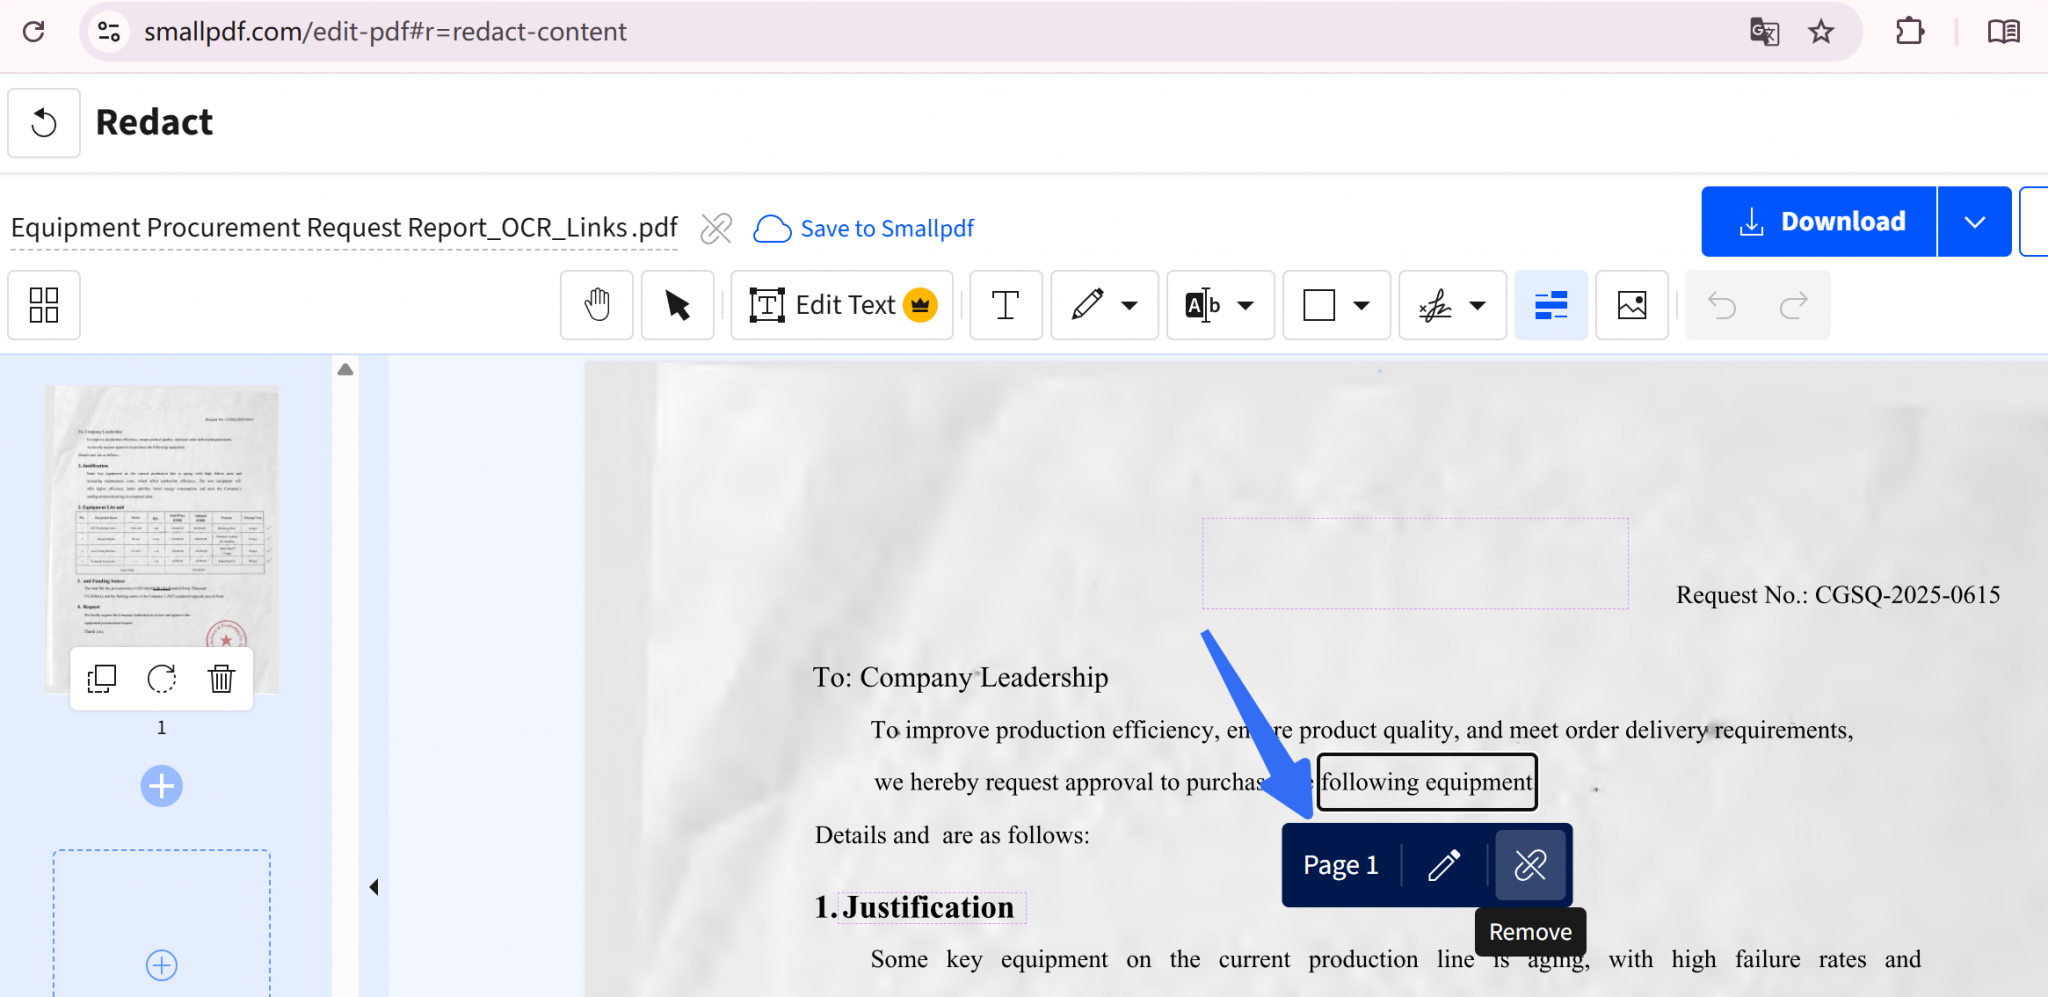This screenshot has width=2048, height=997.
Task: Click the file name Equipment Procurement Request Report
Action: tap(344, 228)
